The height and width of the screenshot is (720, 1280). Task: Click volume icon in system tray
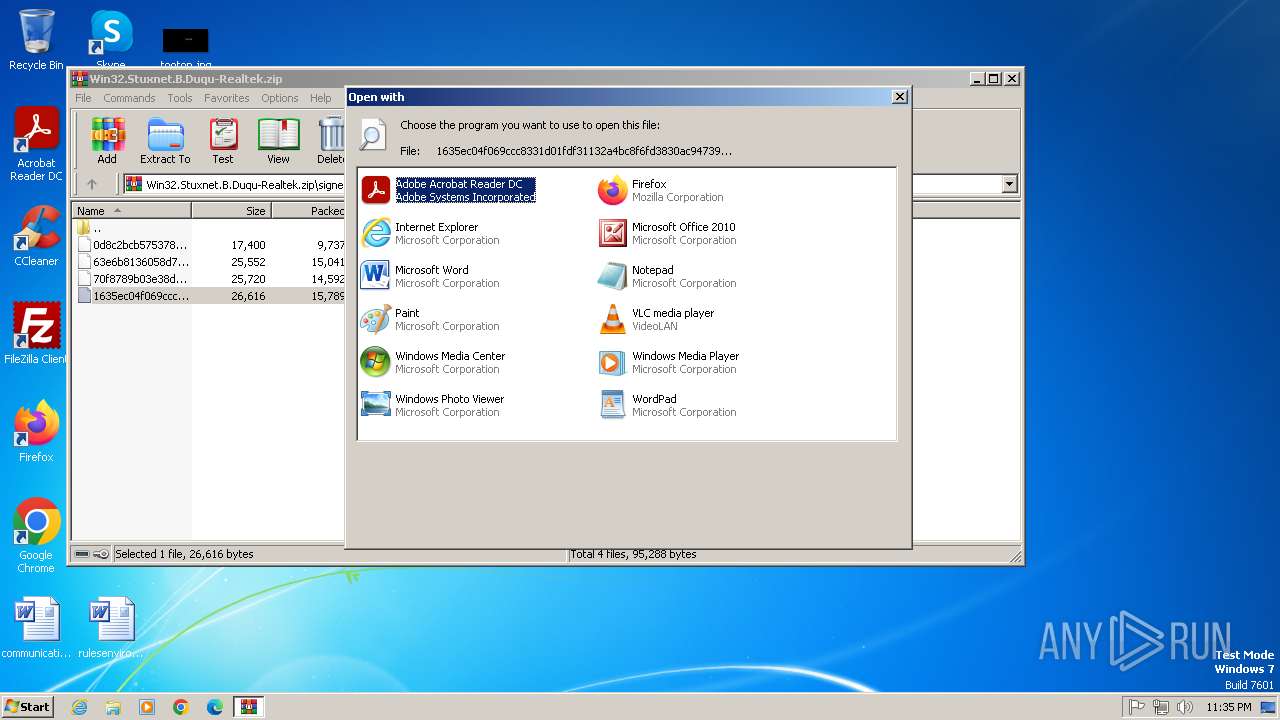[1185, 707]
